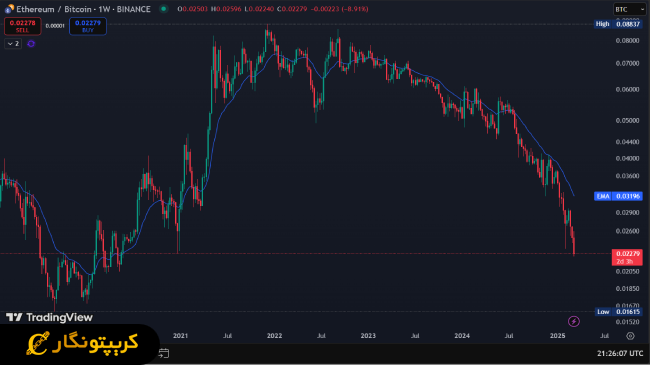Click 0.05000 on the price scale

tap(627, 121)
